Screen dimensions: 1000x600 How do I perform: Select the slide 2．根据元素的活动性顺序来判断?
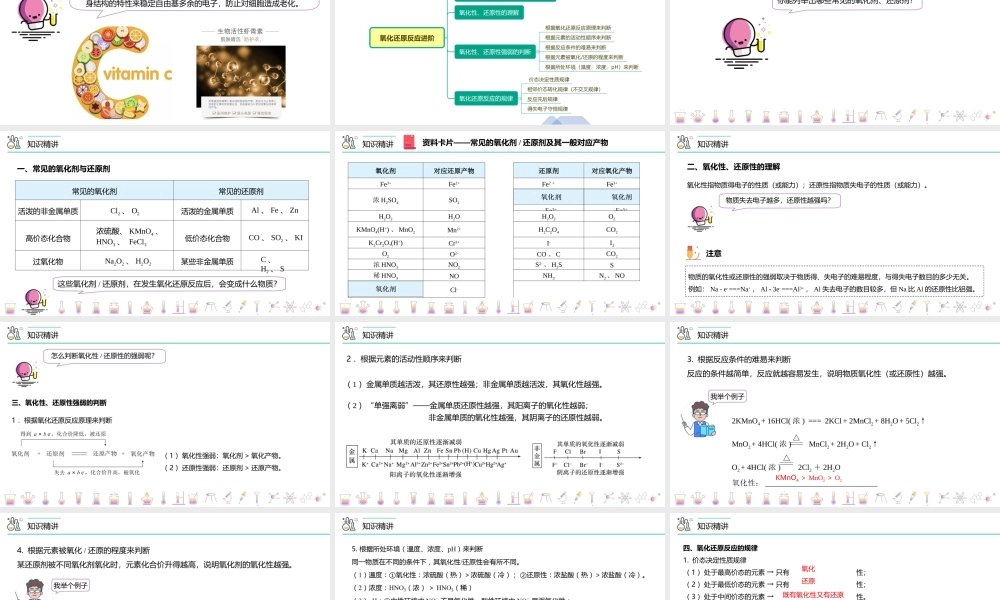tap(500, 414)
